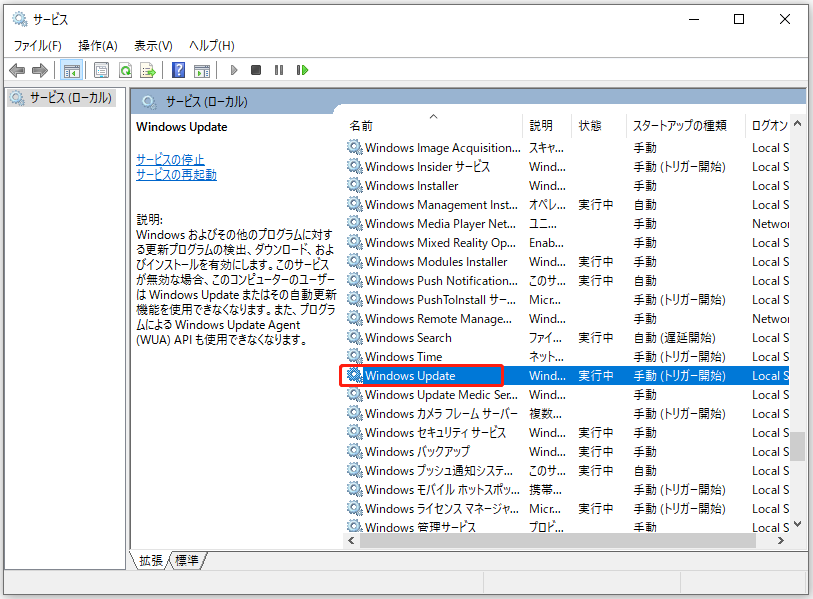The width and height of the screenshot is (813, 599).
Task: Sort by the ログオン column header
Action: [767, 125]
